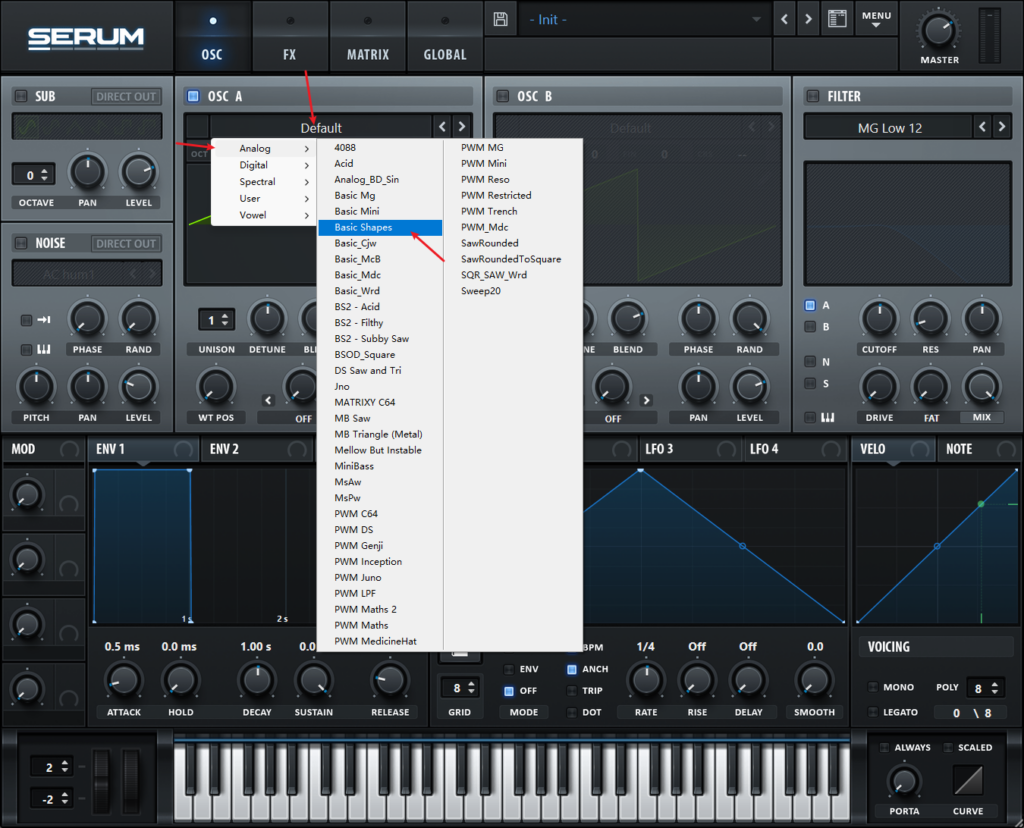1024x828 pixels.
Task: Open the MENU dropdown
Action: [876, 19]
